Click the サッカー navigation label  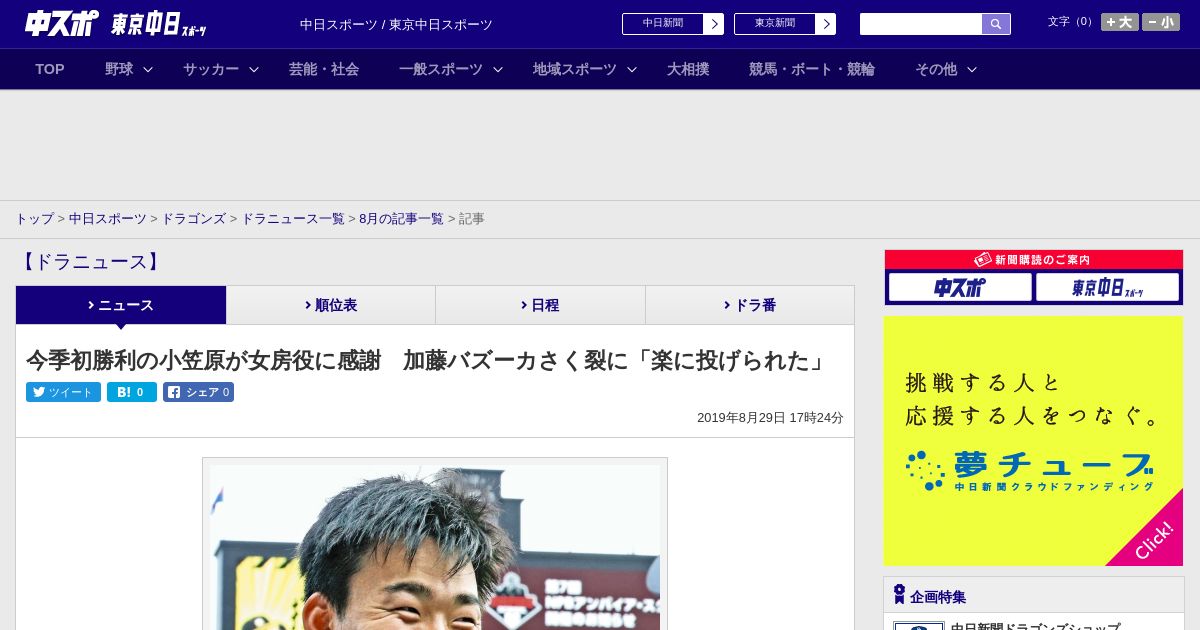tap(211, 69)
